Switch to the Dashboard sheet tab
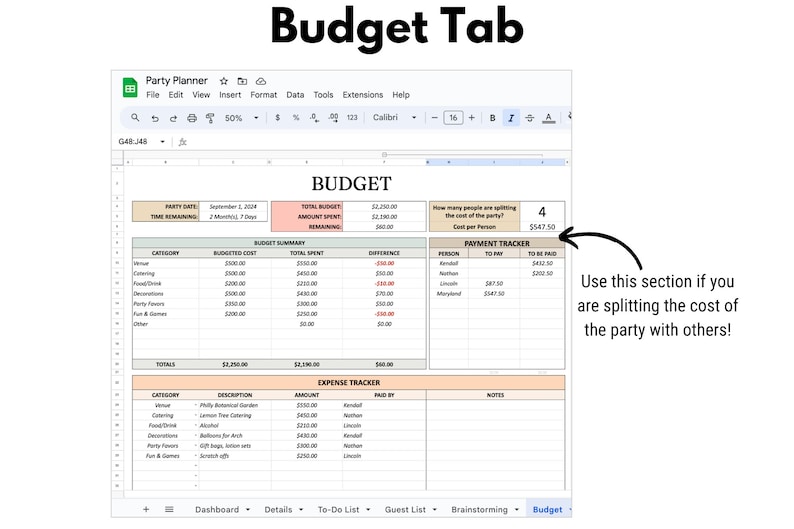This screenshot has height=529, width=794. click(217, 510)
